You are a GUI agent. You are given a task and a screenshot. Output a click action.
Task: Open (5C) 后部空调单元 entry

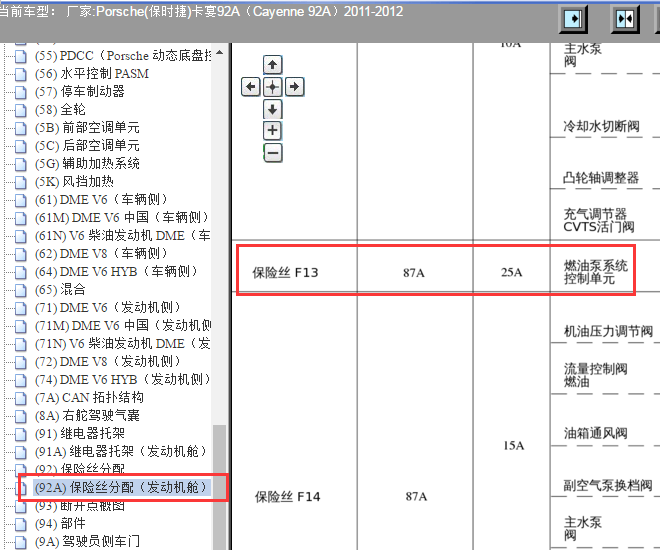pos(87,146)
